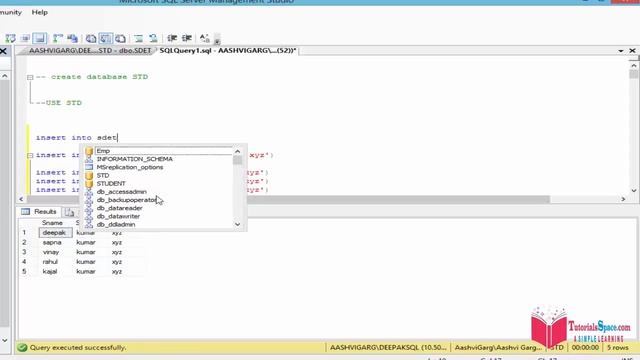
Task: Click the Increase Indent icon
Action: 187,38
